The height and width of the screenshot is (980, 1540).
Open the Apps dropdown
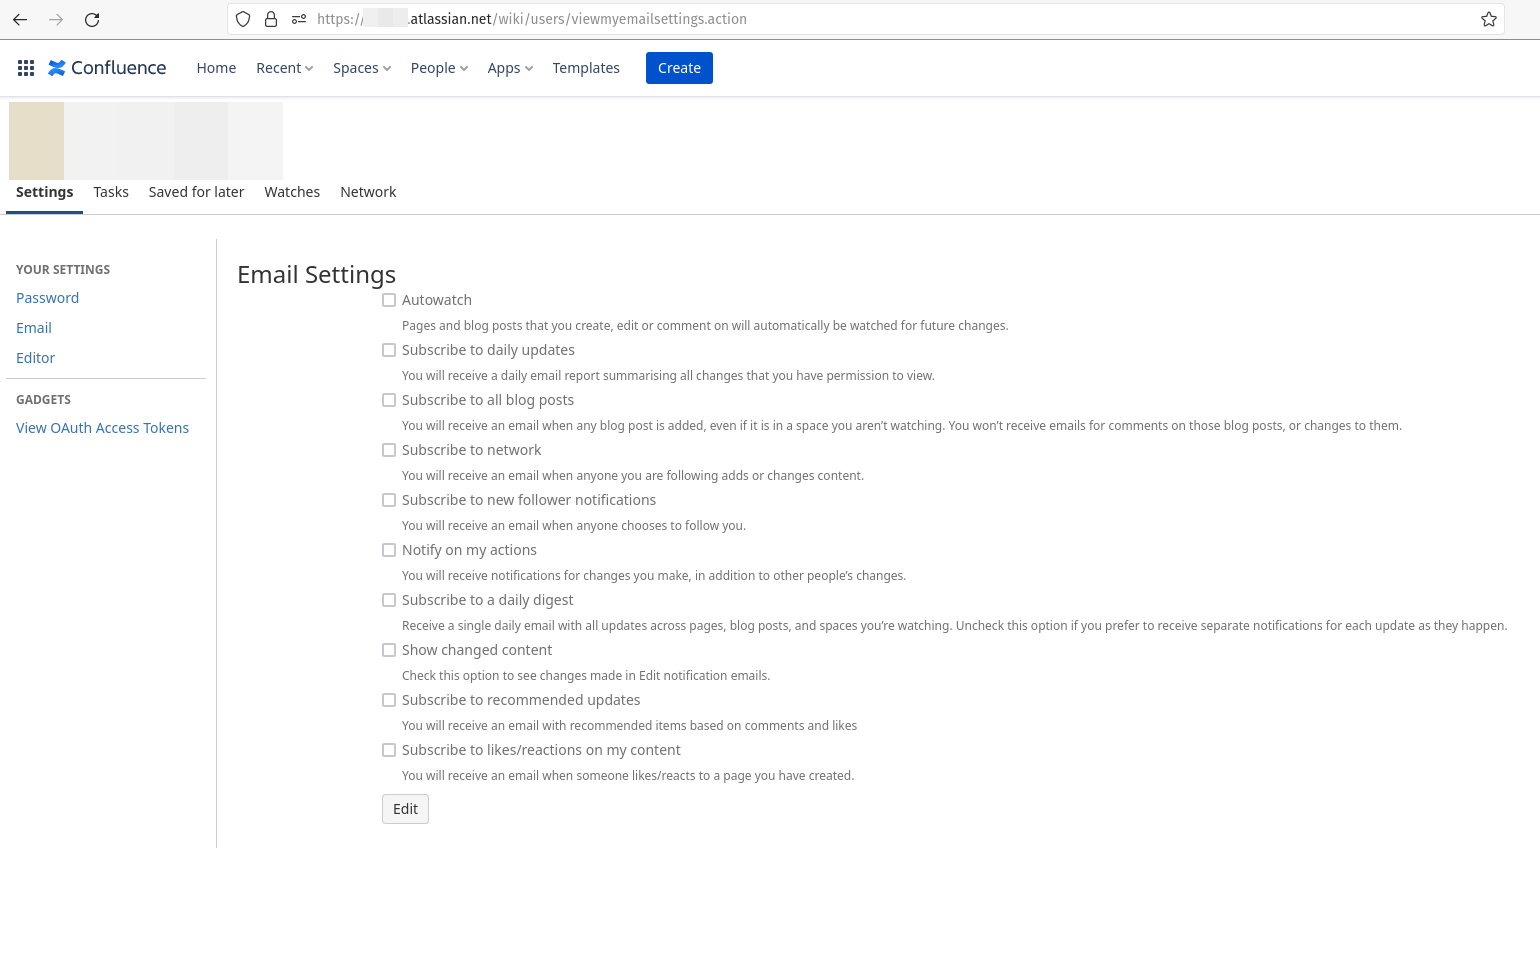509,67
